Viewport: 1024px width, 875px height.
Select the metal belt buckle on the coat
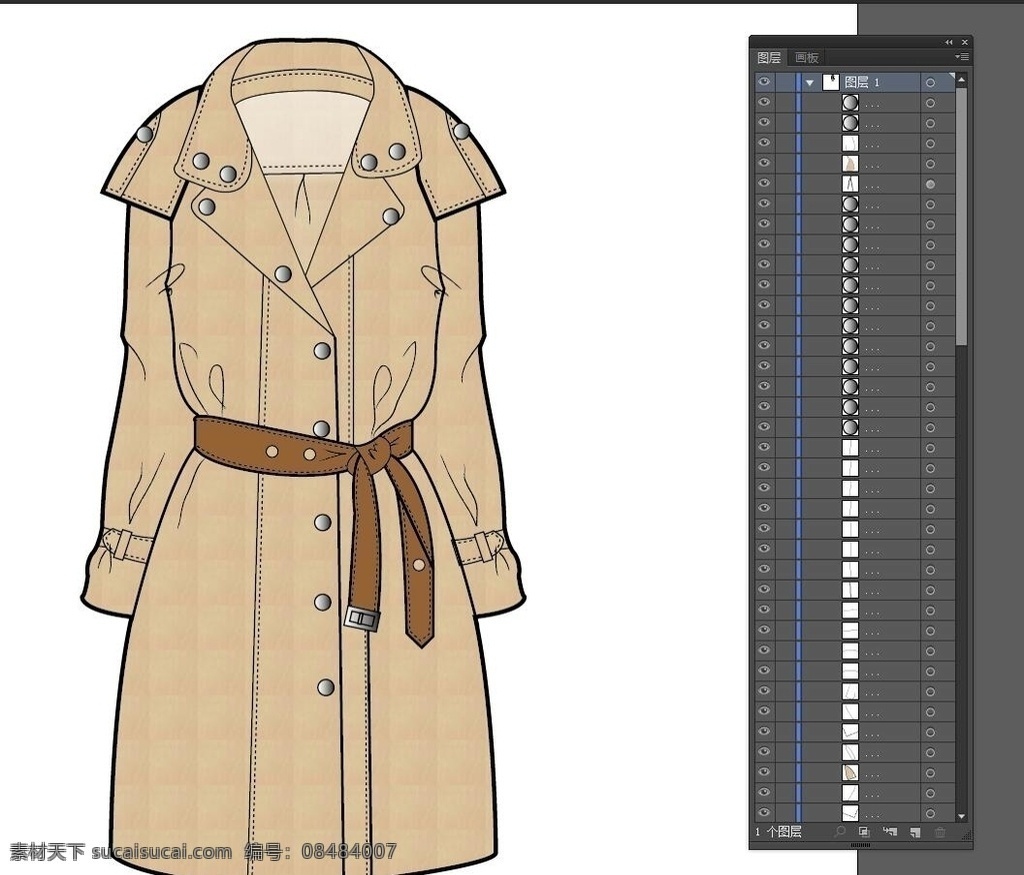pos(363,618)
